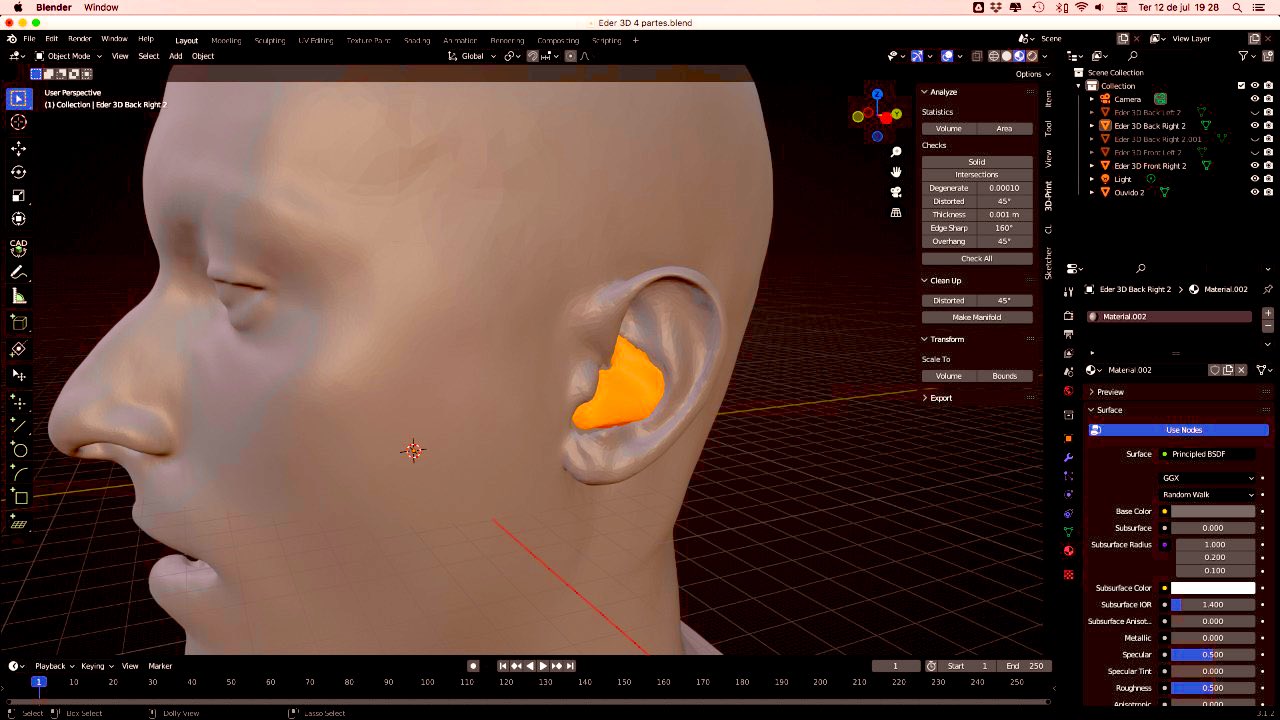Click the Roughness slider
This screenshot has width=1280, height=720.
(1213, 688)
